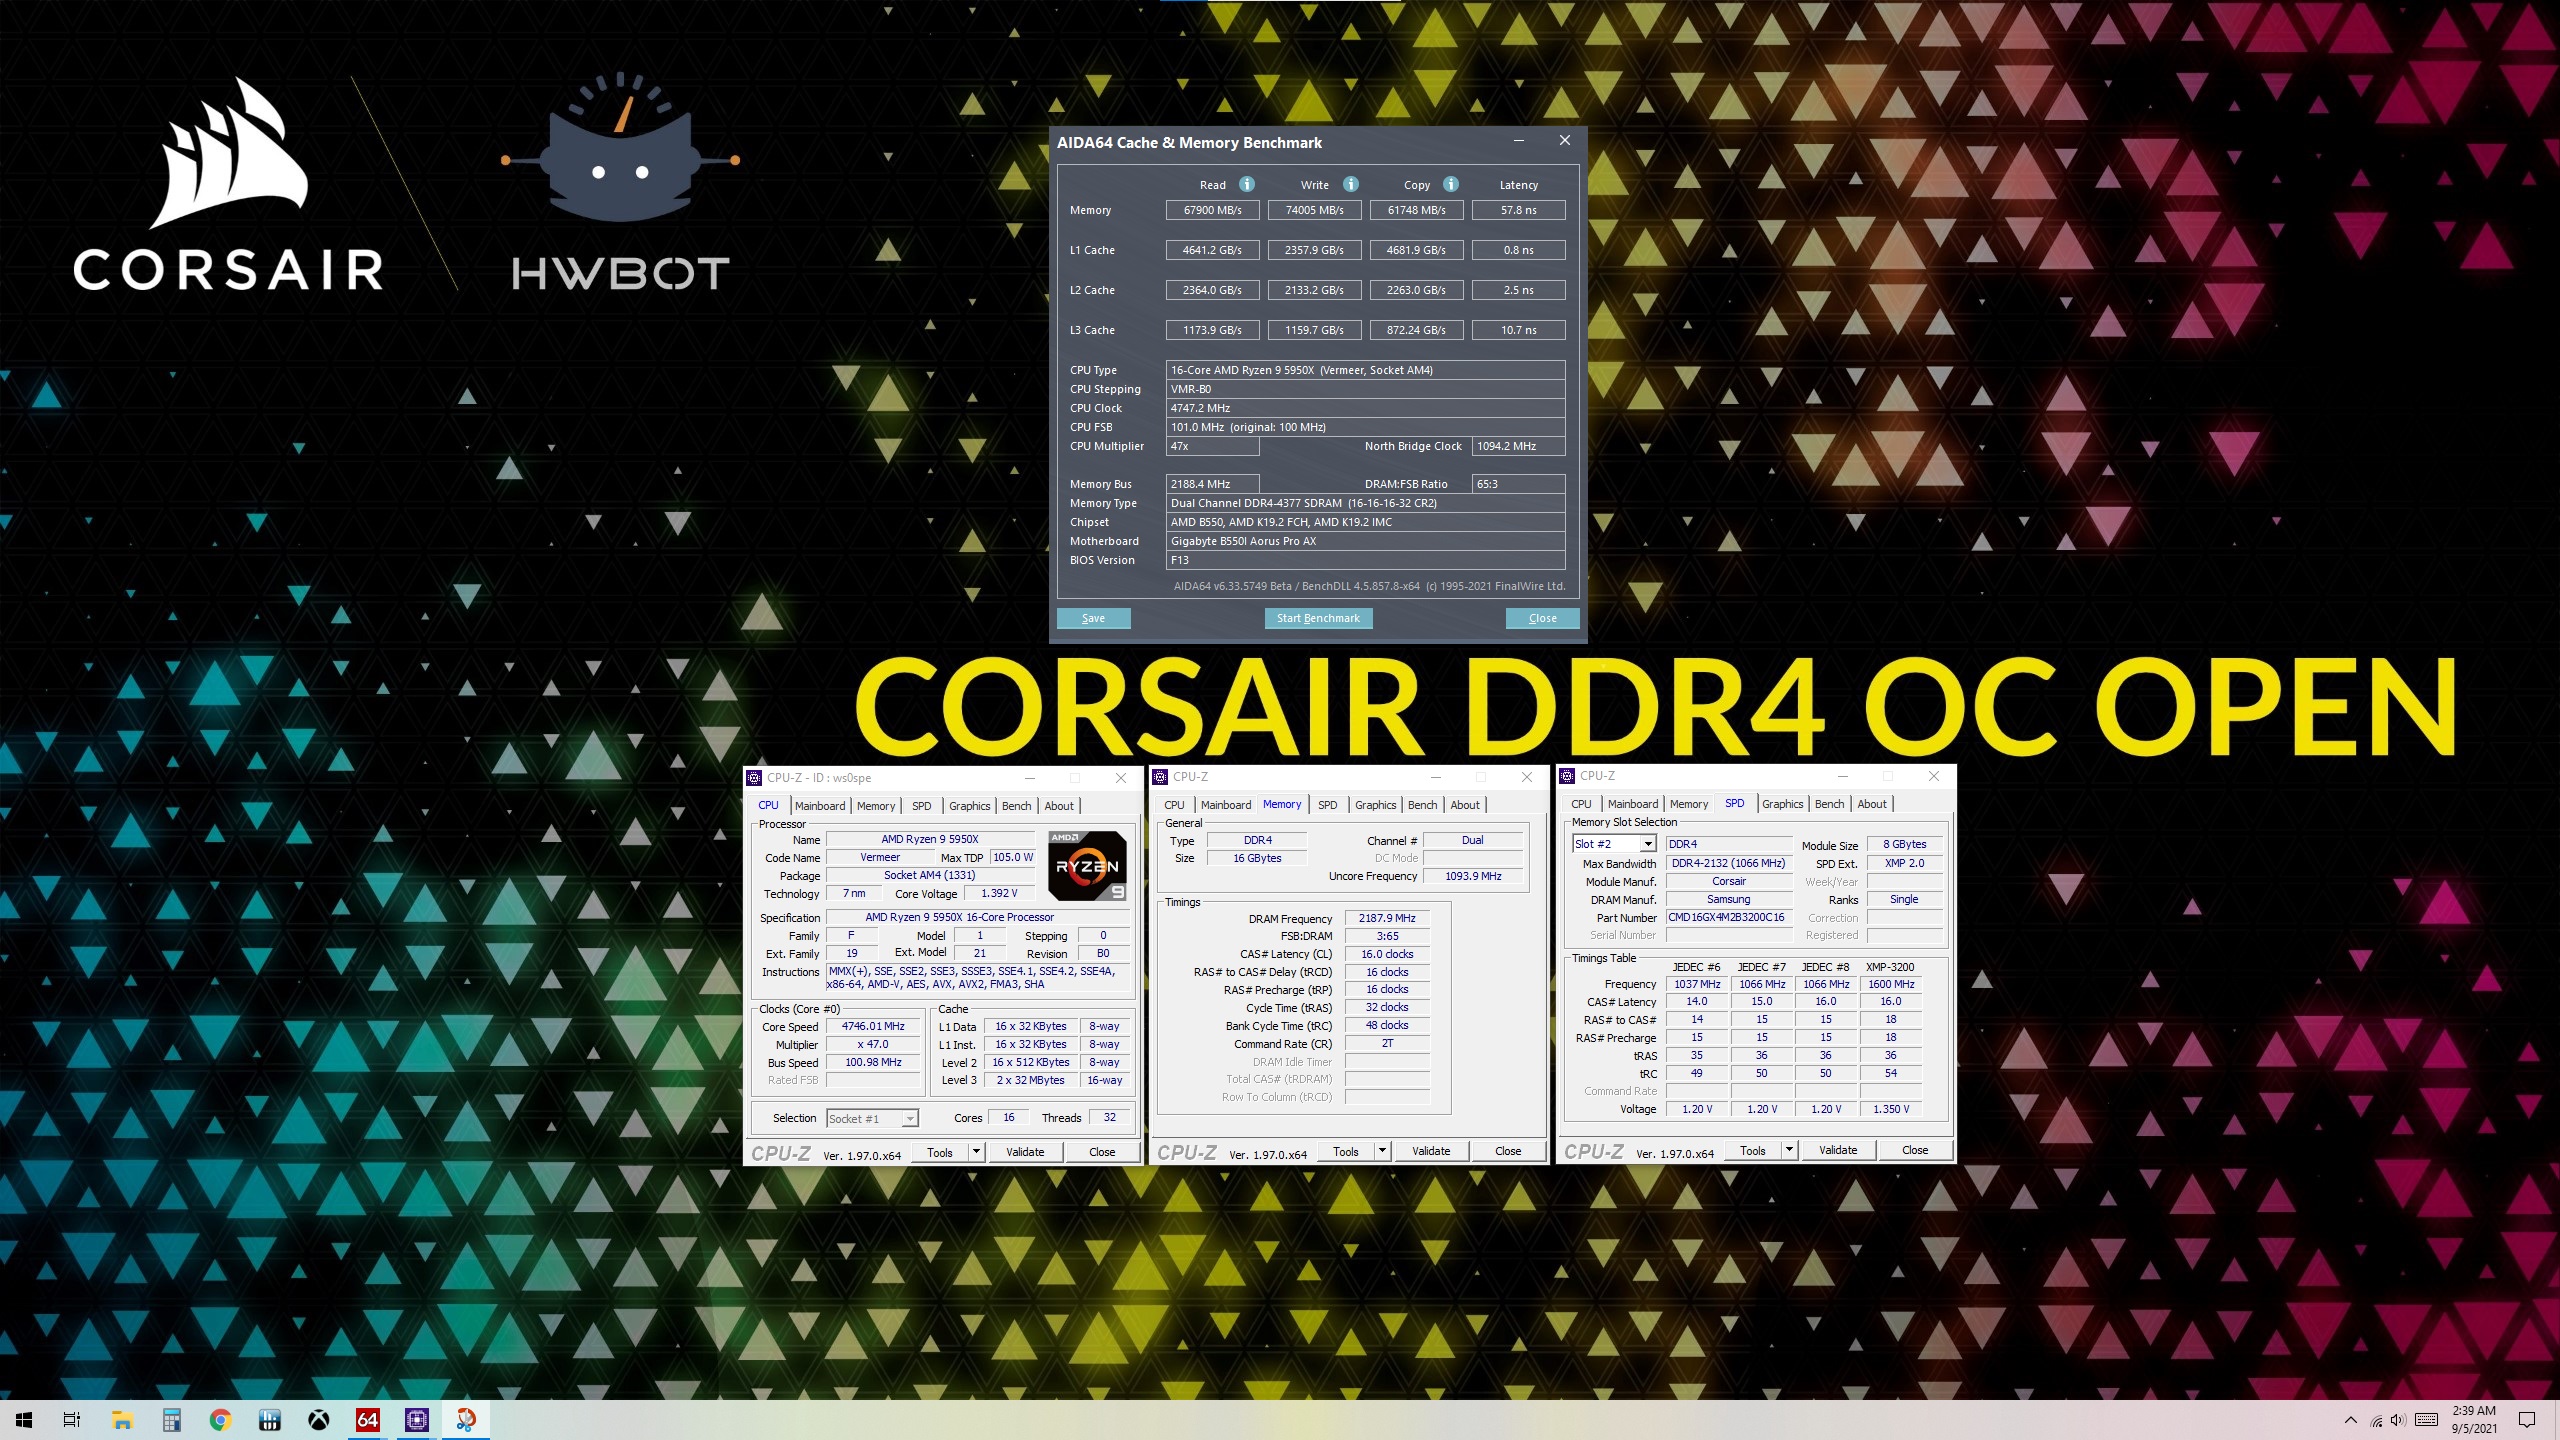Open the Xbox app from the taskbar
This screenshot has width=2560, height=1440.
318,1420
